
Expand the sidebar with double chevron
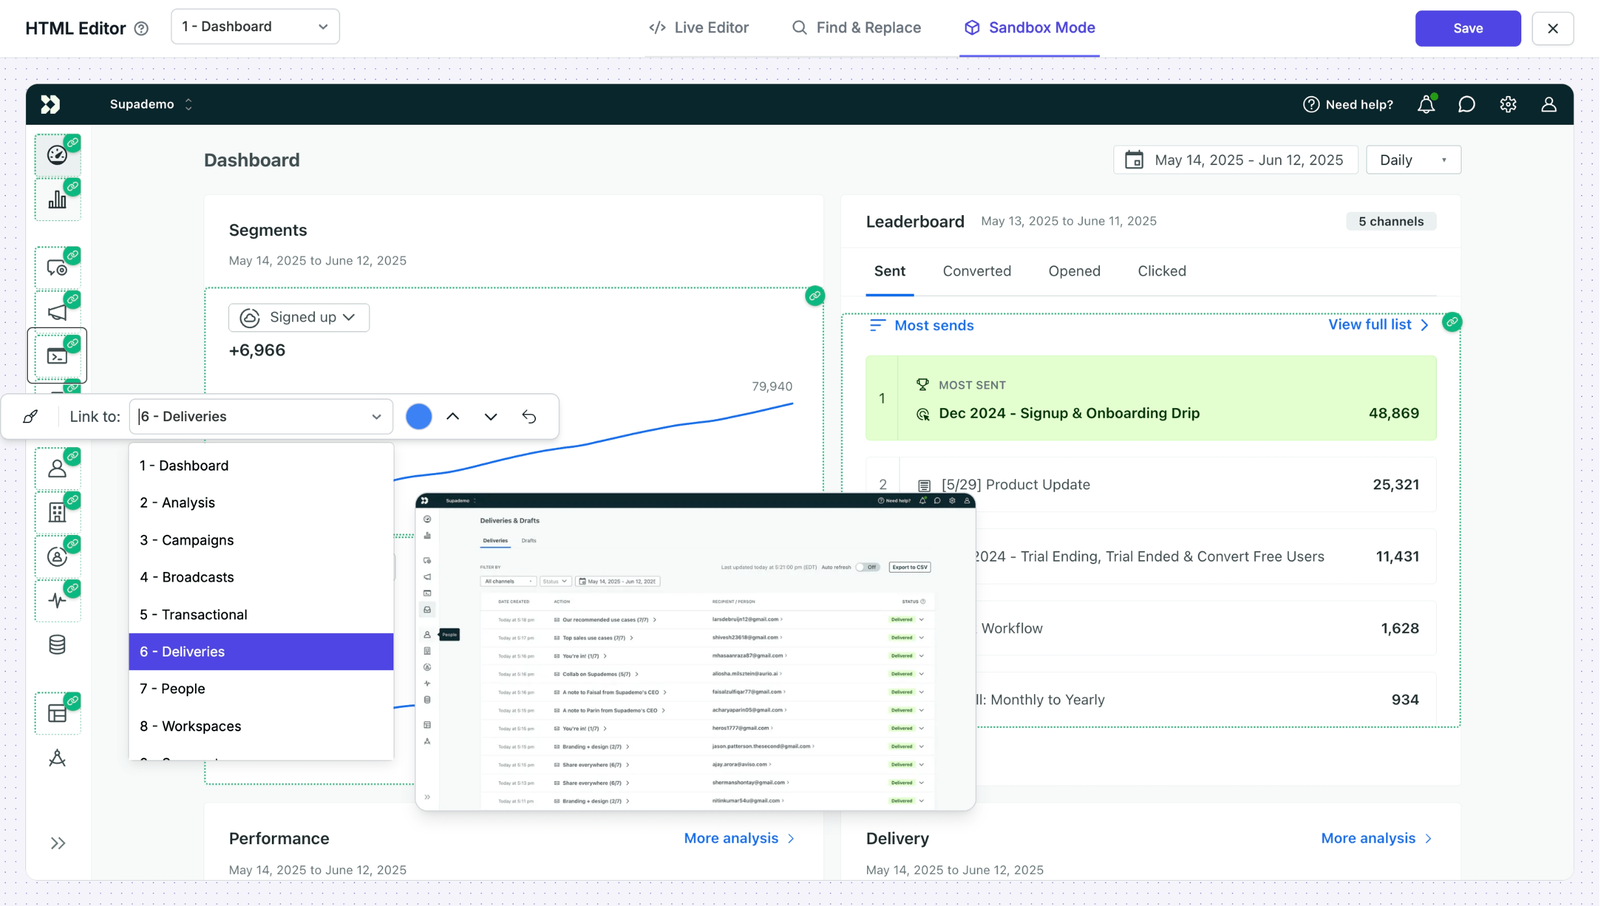[x=58, y=843]
